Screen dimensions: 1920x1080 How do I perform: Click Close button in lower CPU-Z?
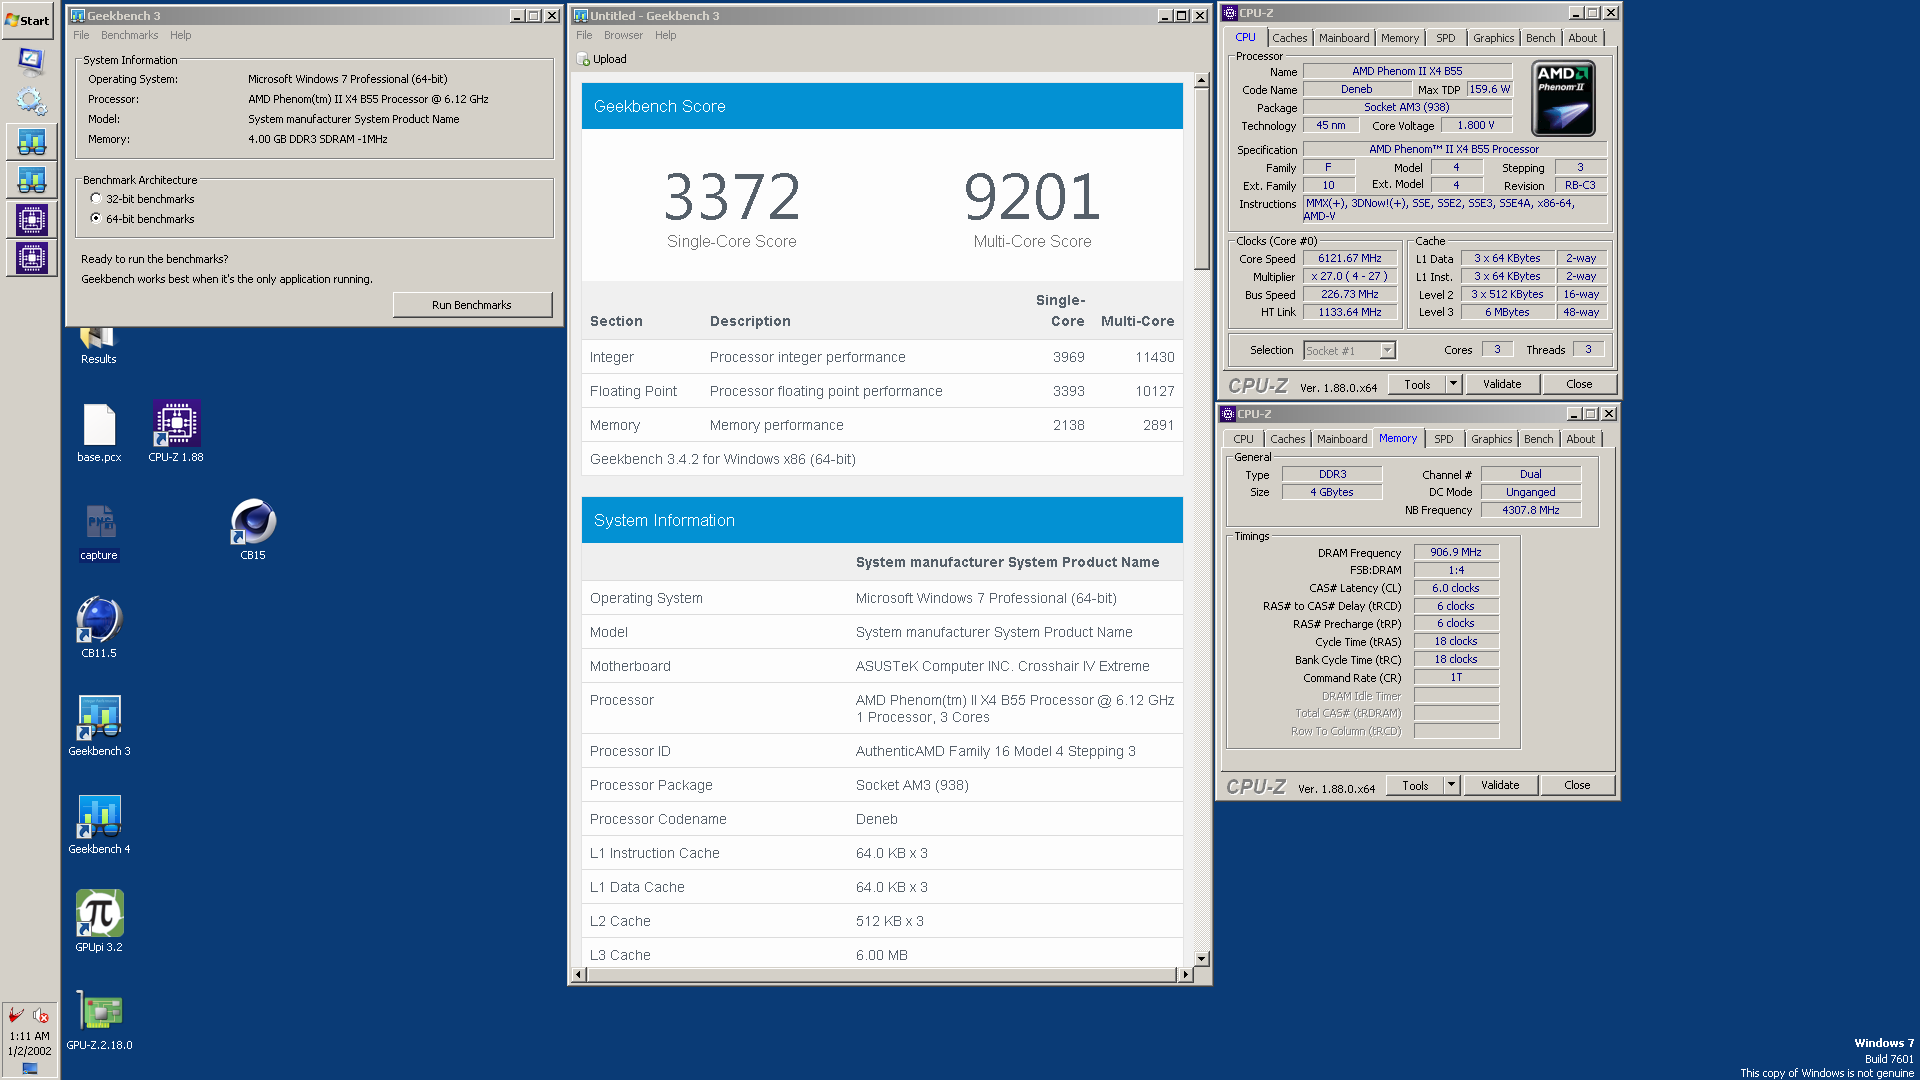click(x=1577, y=785)
